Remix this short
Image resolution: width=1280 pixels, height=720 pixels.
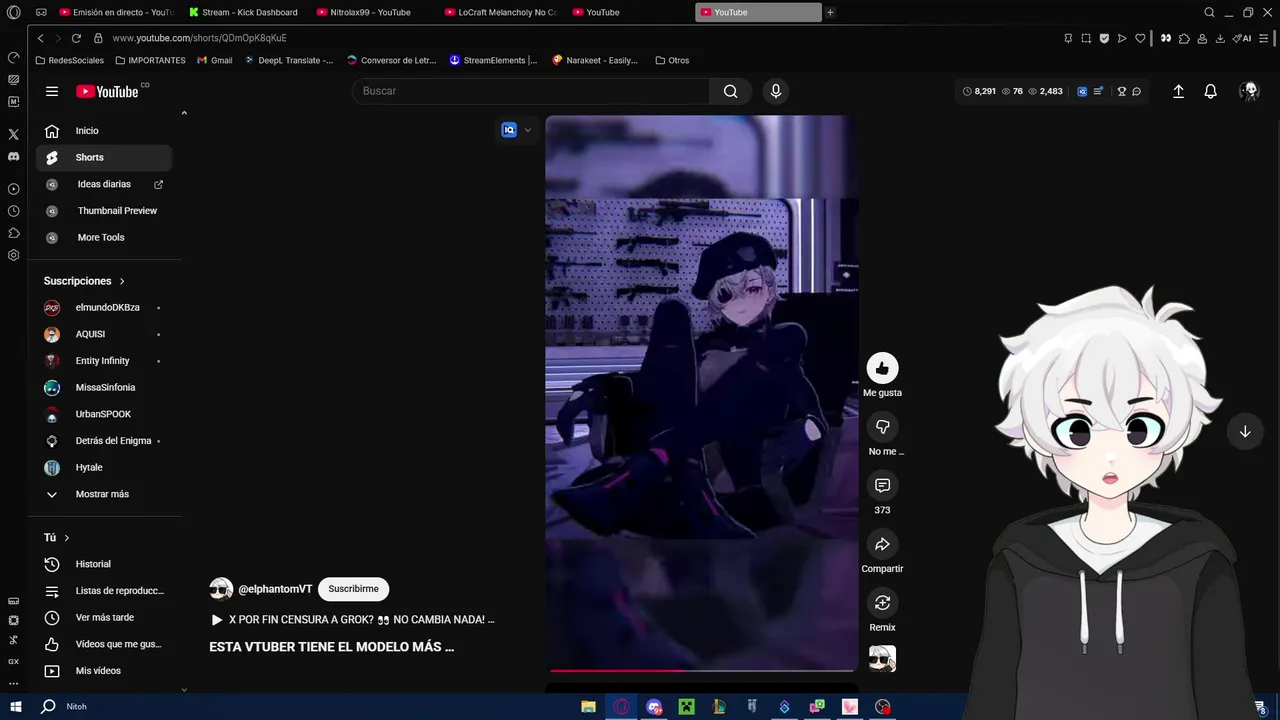(x=882, y=603)
